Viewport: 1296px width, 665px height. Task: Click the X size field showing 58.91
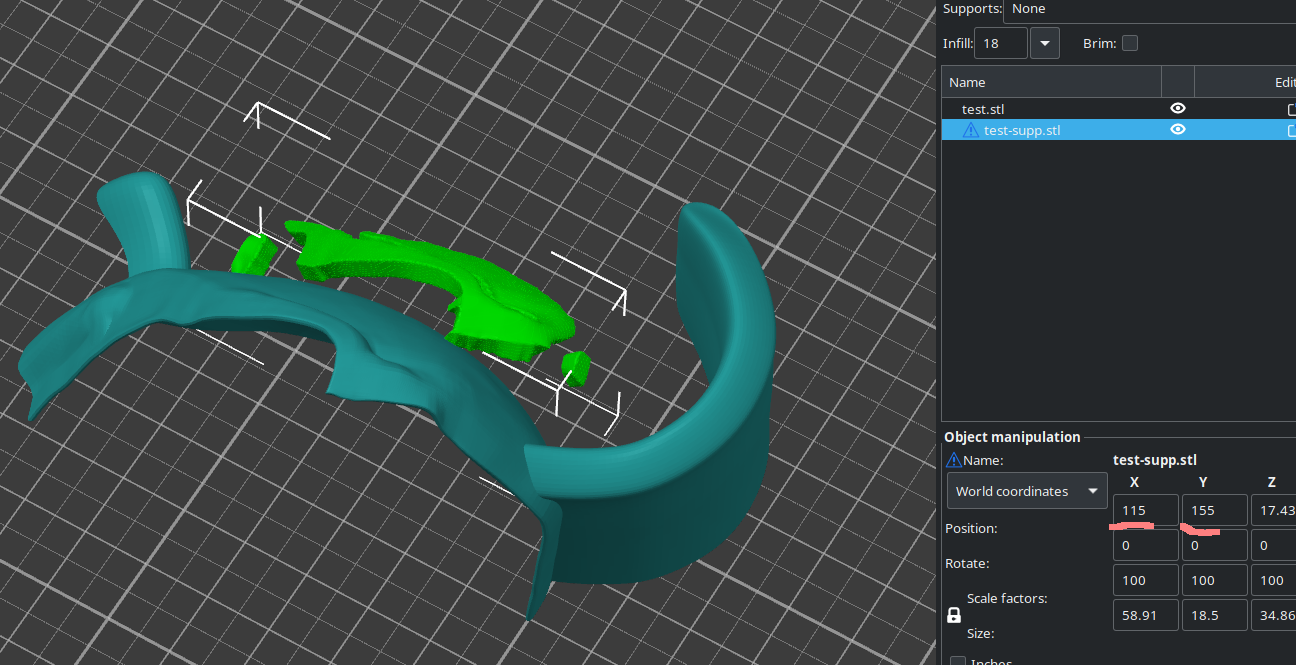coord(1146,615)
